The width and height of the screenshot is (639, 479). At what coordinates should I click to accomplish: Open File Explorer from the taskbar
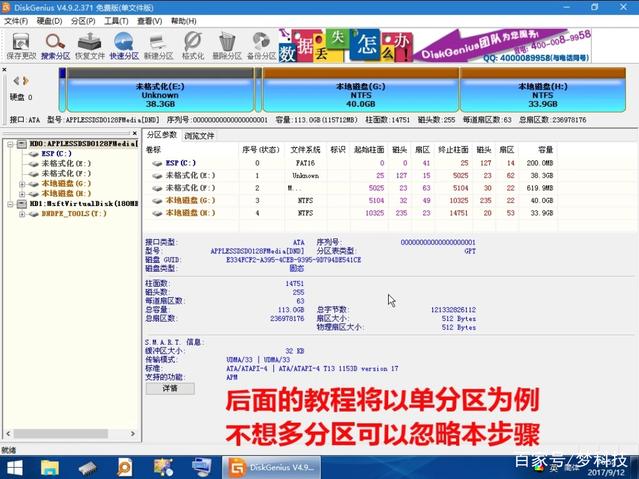point(49,468)
